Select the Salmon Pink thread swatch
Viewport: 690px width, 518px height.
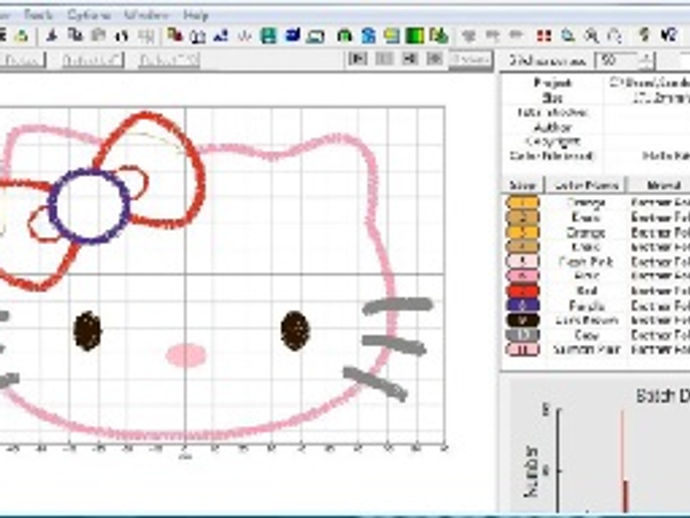[x=522, y=349]
